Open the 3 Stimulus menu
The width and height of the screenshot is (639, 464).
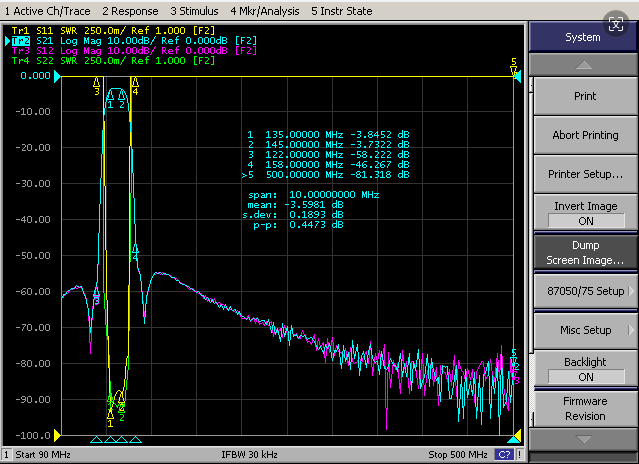pyautogui.click(x=194, y=11)
